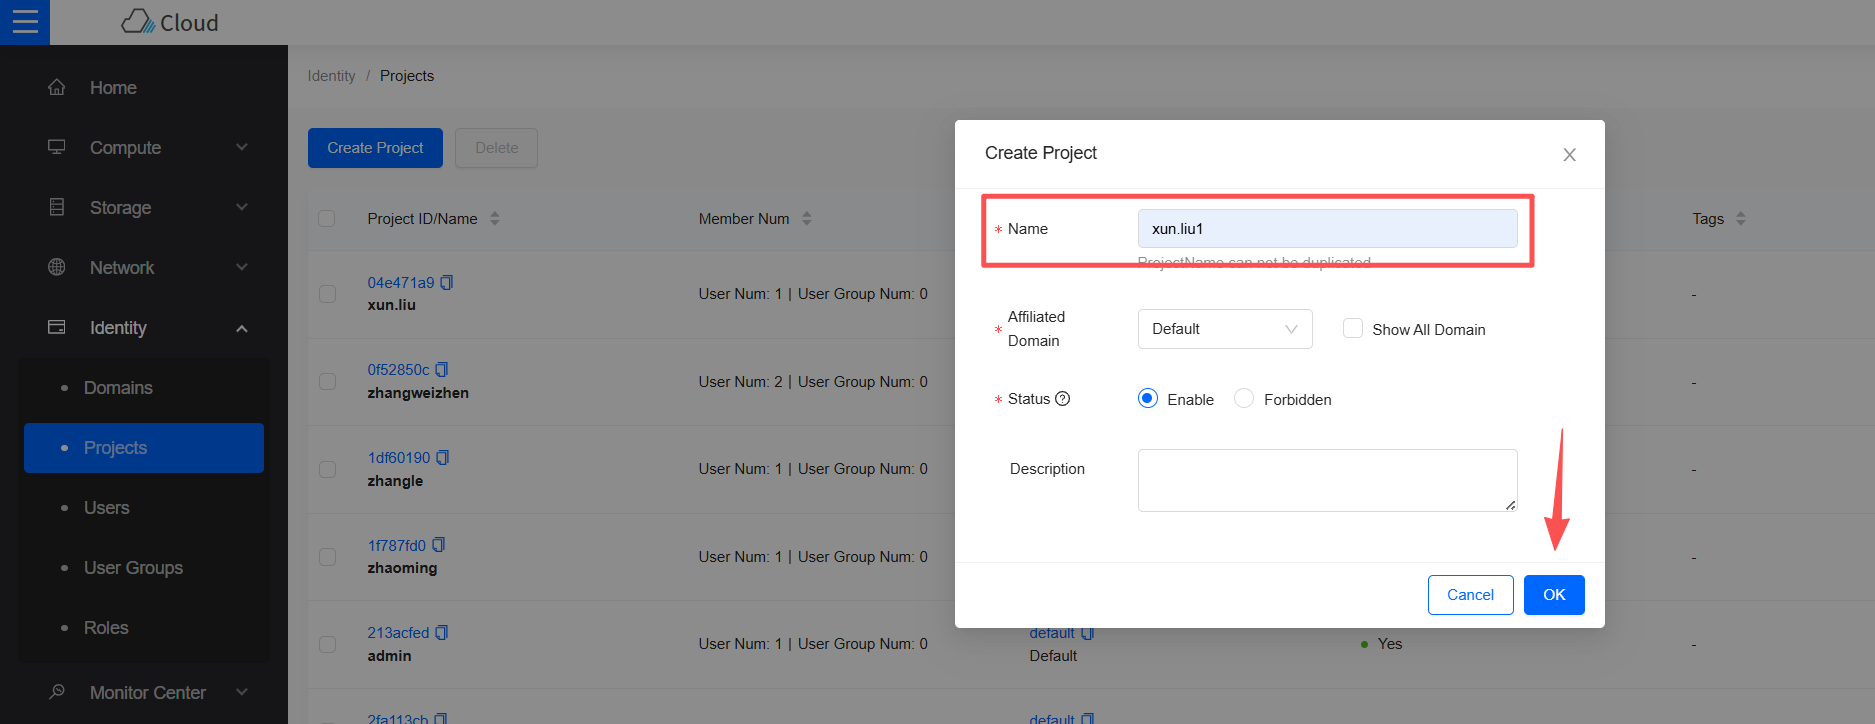The width and height of the screenshot is (1875, 724).
Task: Click member count of zhangweizhen row
Action: (813, 382)
